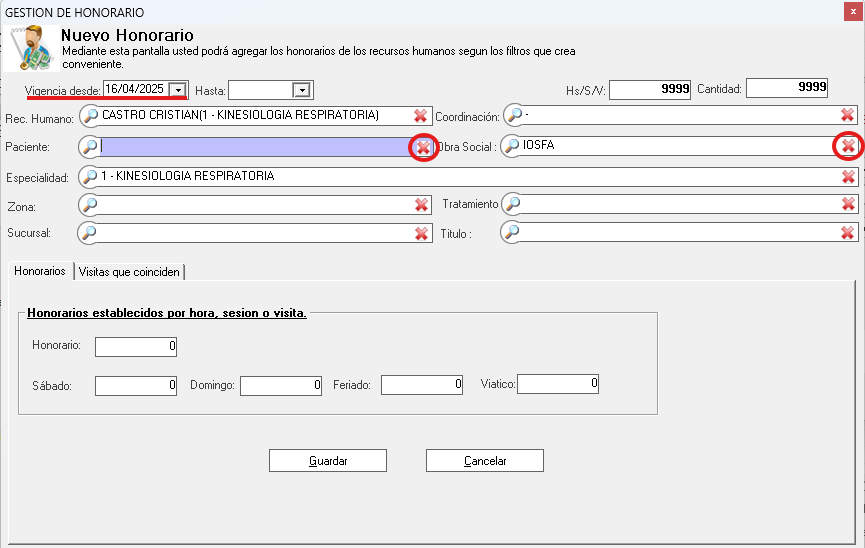Clear the Rec. Humano field with red X
The image size is (865, 548).
tap(422, 116)
